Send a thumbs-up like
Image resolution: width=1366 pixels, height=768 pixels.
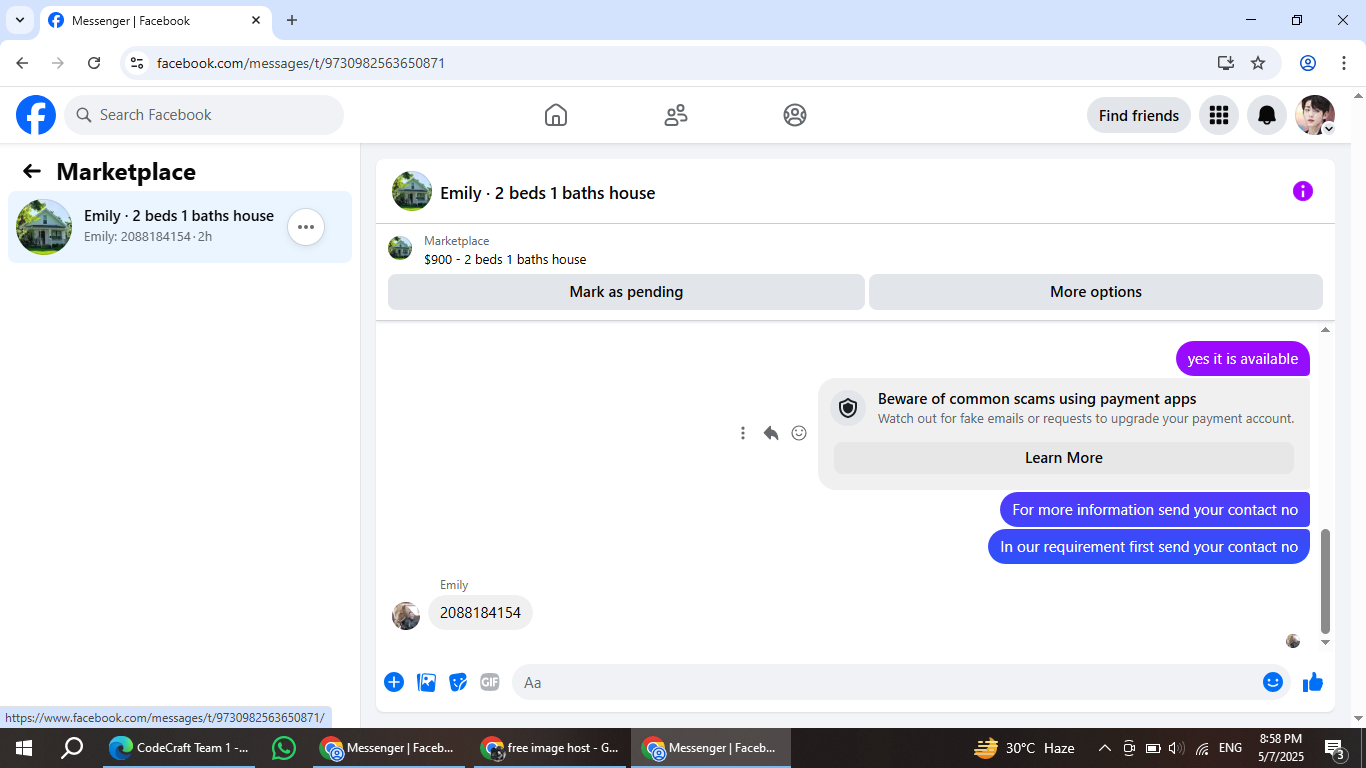pos(1313,682)
